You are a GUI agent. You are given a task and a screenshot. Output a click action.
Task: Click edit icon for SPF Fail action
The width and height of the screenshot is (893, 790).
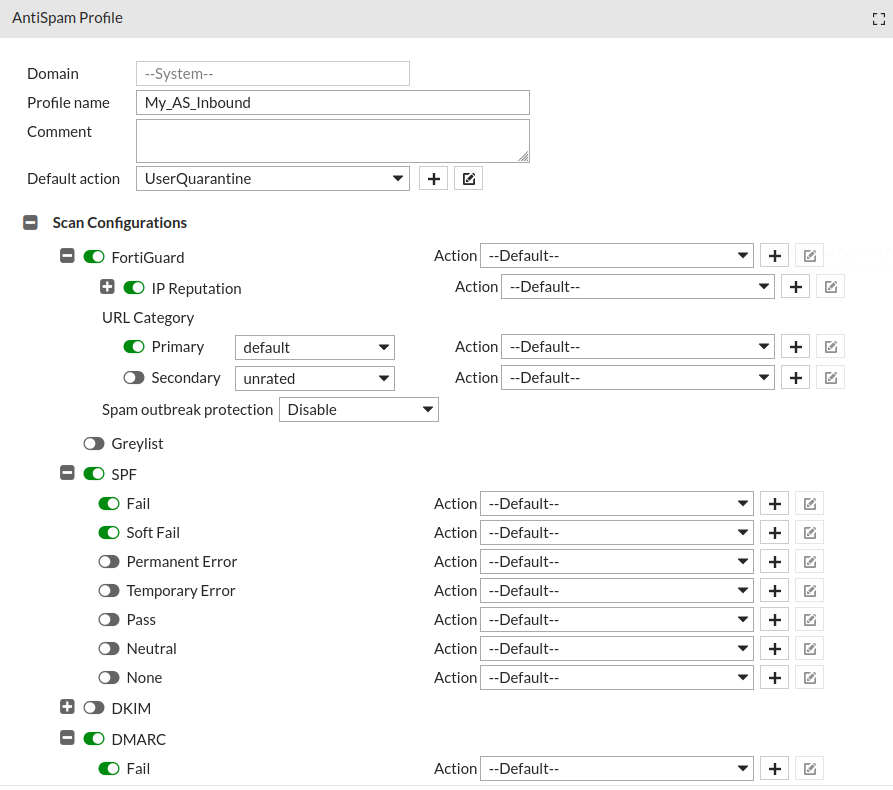(x=809, y=503)
